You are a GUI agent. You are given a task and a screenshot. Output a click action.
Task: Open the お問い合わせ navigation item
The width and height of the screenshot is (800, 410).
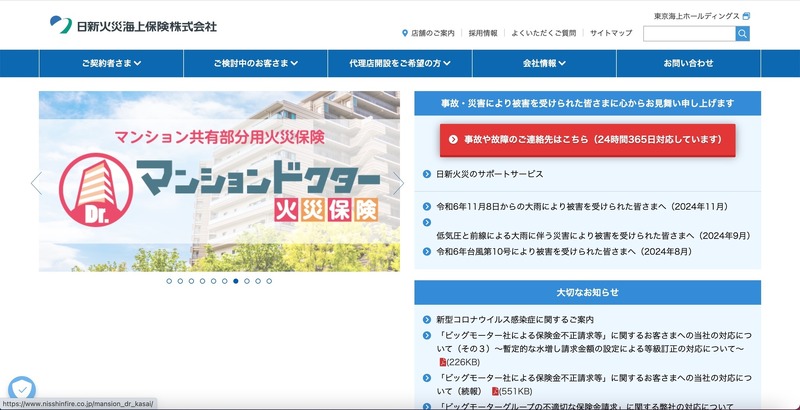[688, 63]
